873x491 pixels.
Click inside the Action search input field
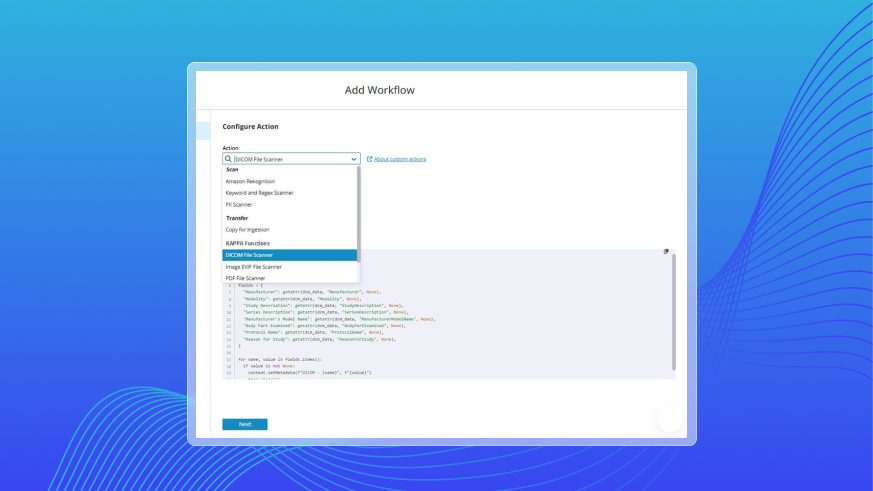coord(290,159)
